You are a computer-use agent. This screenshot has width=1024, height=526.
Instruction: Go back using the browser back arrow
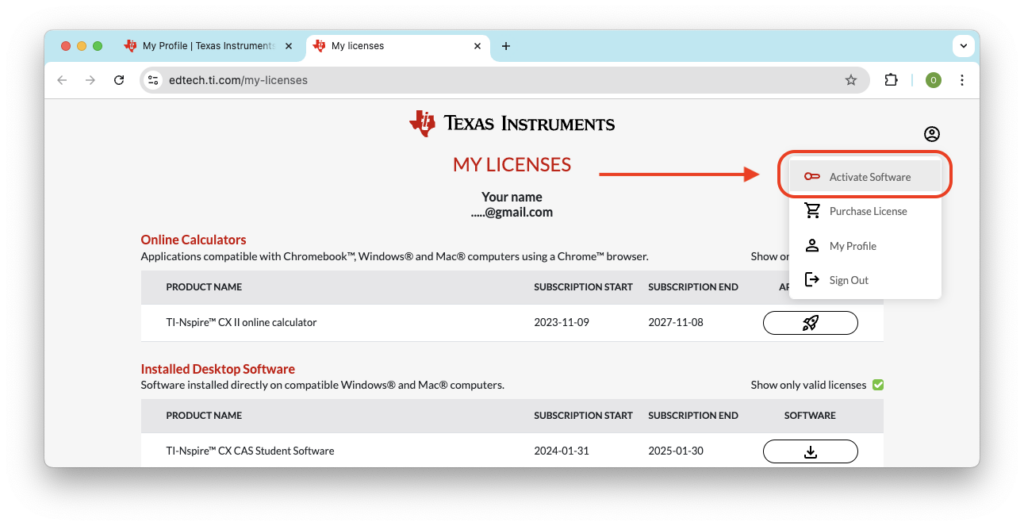62,80
